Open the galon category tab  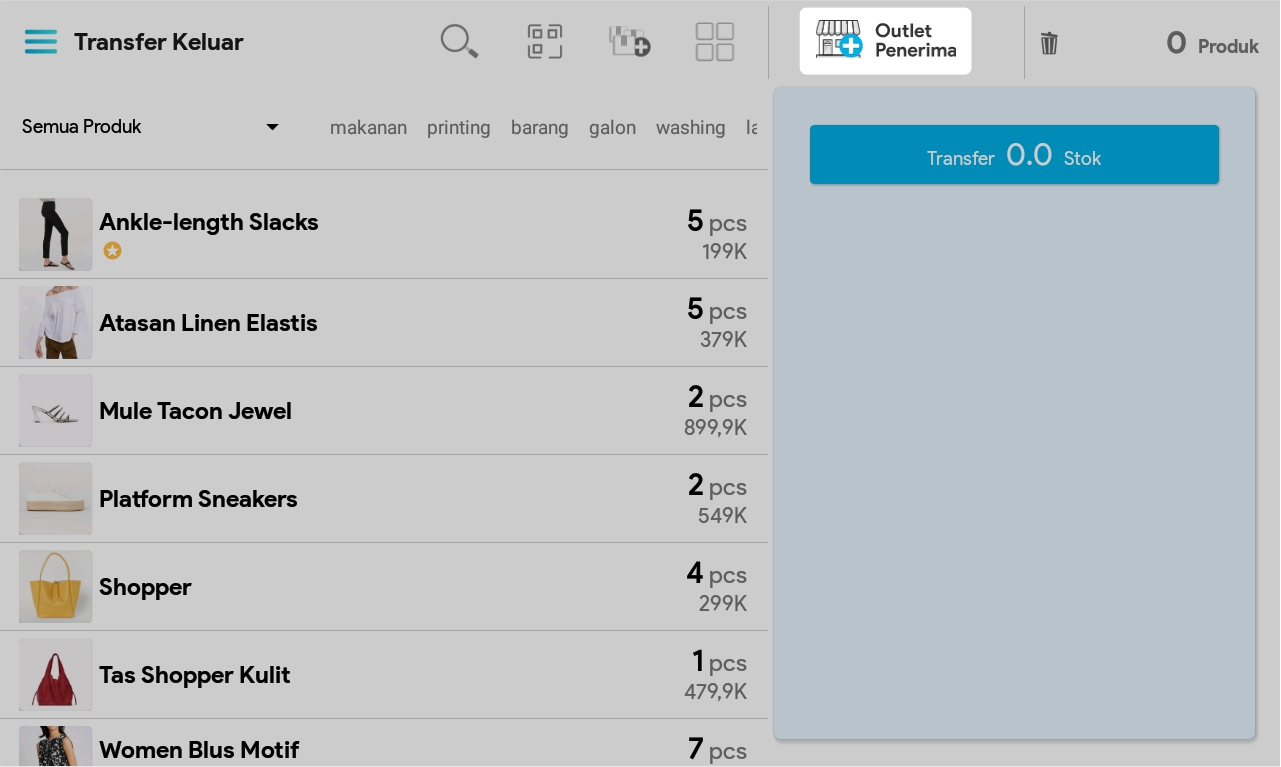click(x=612, y=128)
